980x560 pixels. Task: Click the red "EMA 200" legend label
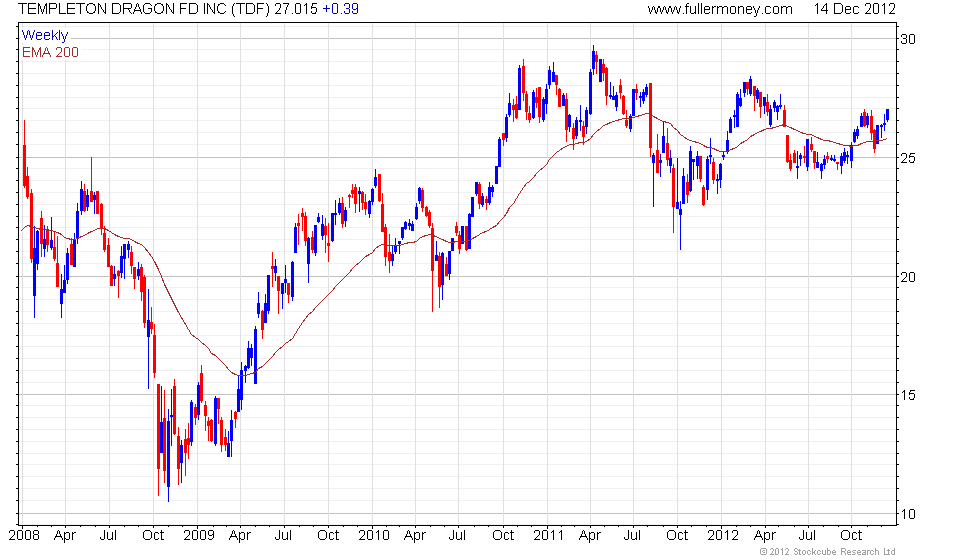pyautogui.click(x=51, y=52)
